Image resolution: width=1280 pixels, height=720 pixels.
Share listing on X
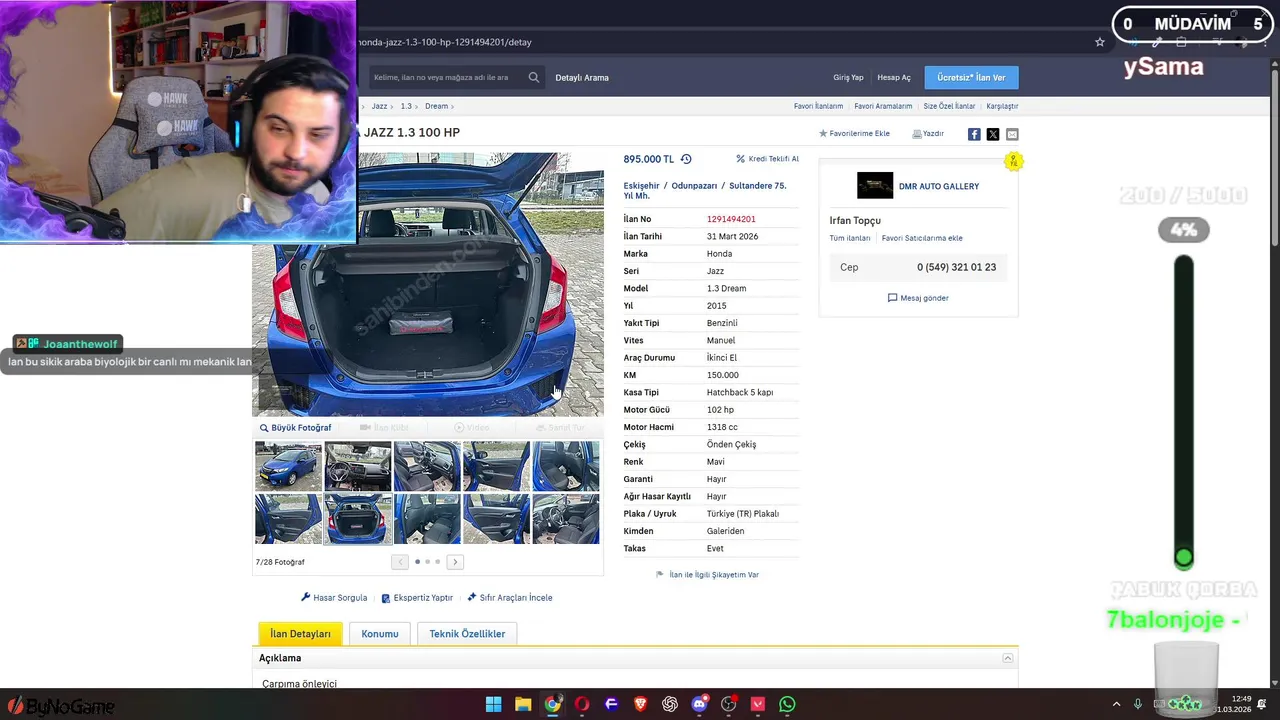click(993, 134)
